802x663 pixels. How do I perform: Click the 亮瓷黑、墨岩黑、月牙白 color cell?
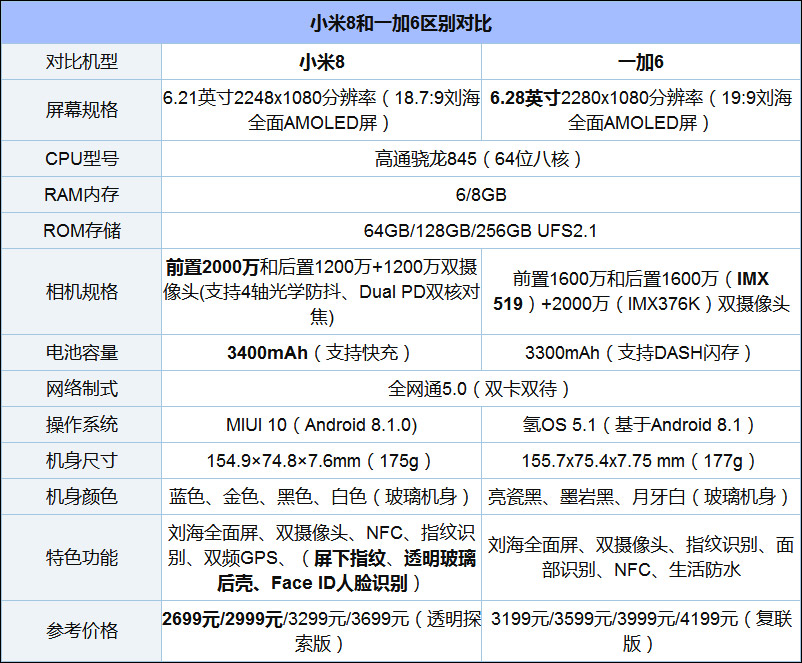[x=641, y=496]
